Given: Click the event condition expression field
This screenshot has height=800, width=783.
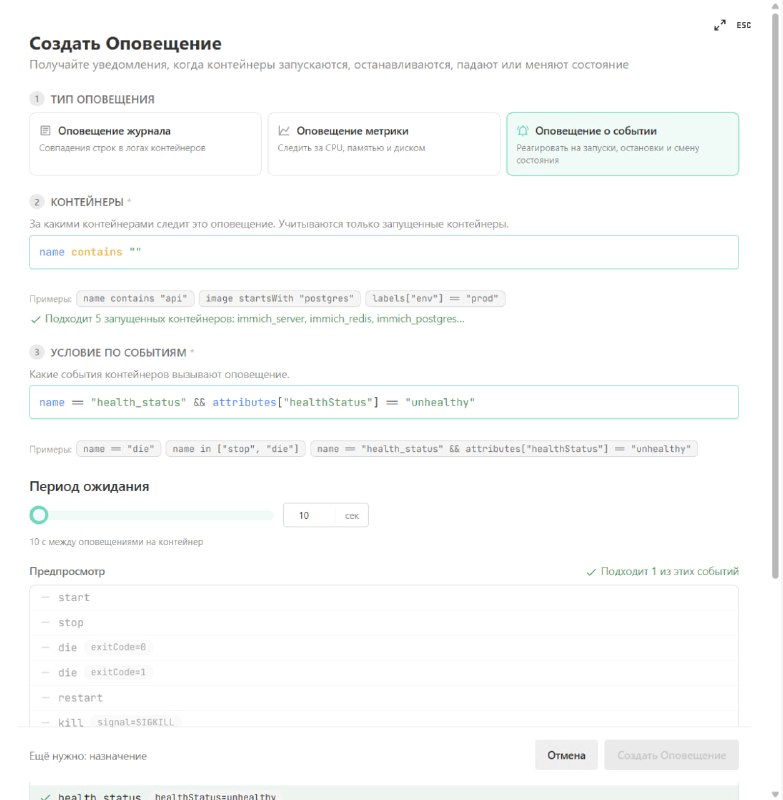Looking at the screenshot, I should coord(384,402).
